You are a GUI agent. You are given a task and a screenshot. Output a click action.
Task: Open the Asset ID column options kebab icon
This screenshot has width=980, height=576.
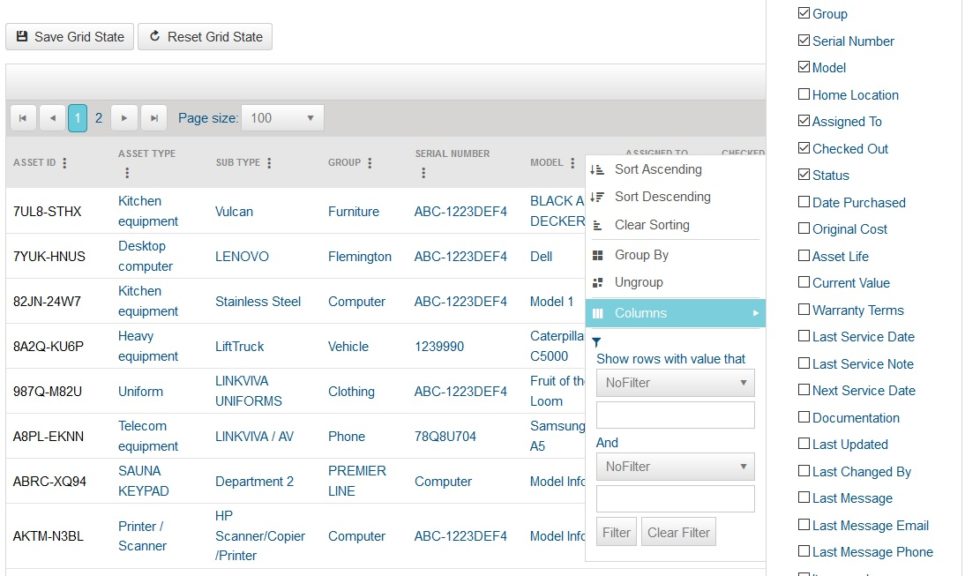point(63,162)
